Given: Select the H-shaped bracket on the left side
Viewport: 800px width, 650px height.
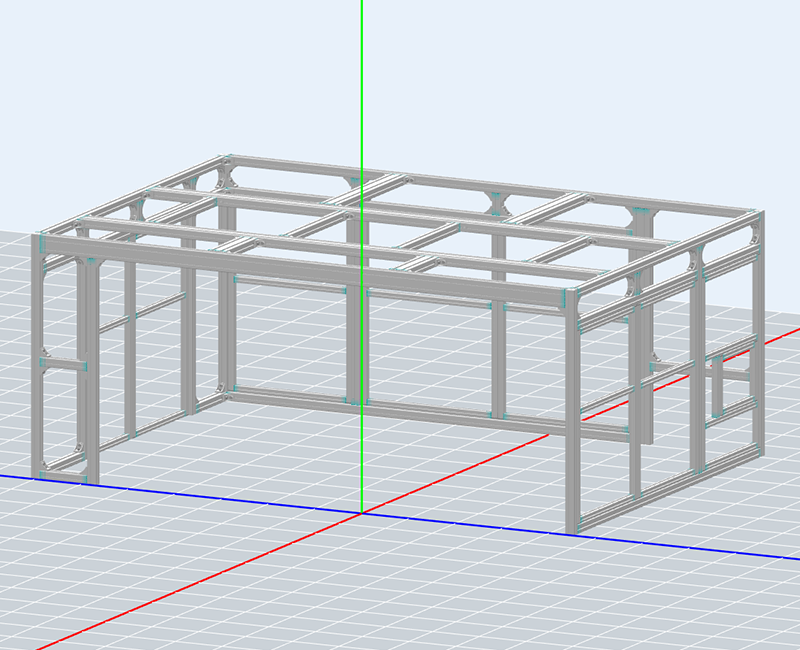Looking at the screenshot, I should (63, 364).
